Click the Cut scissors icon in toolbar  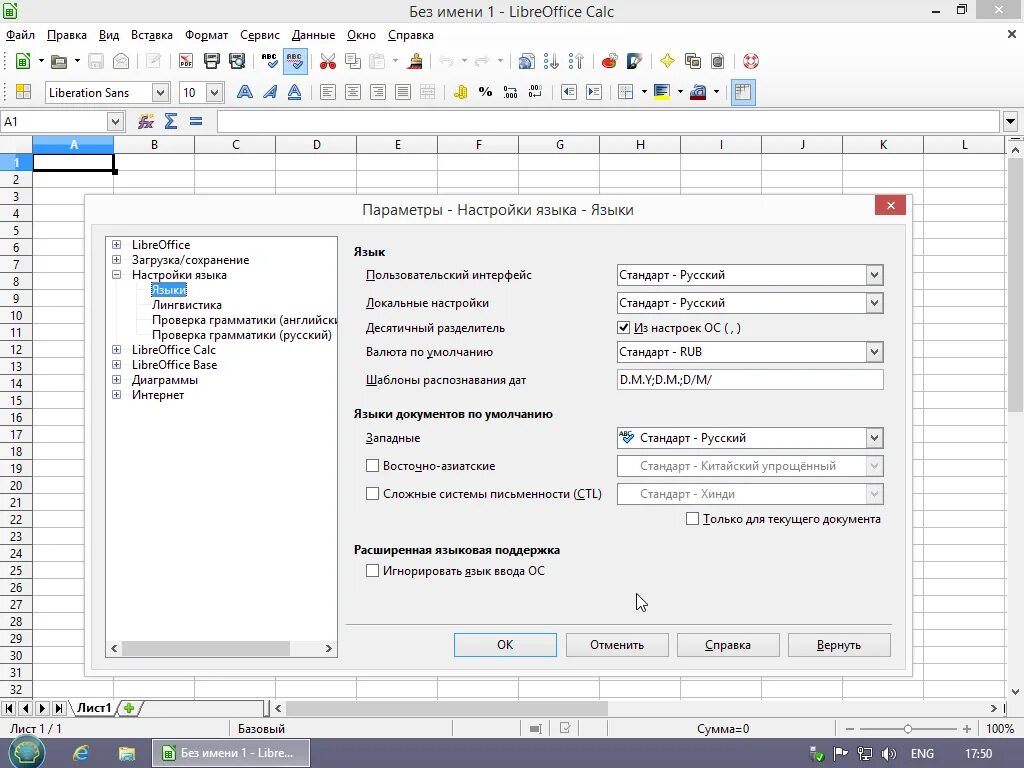point(328,61)
